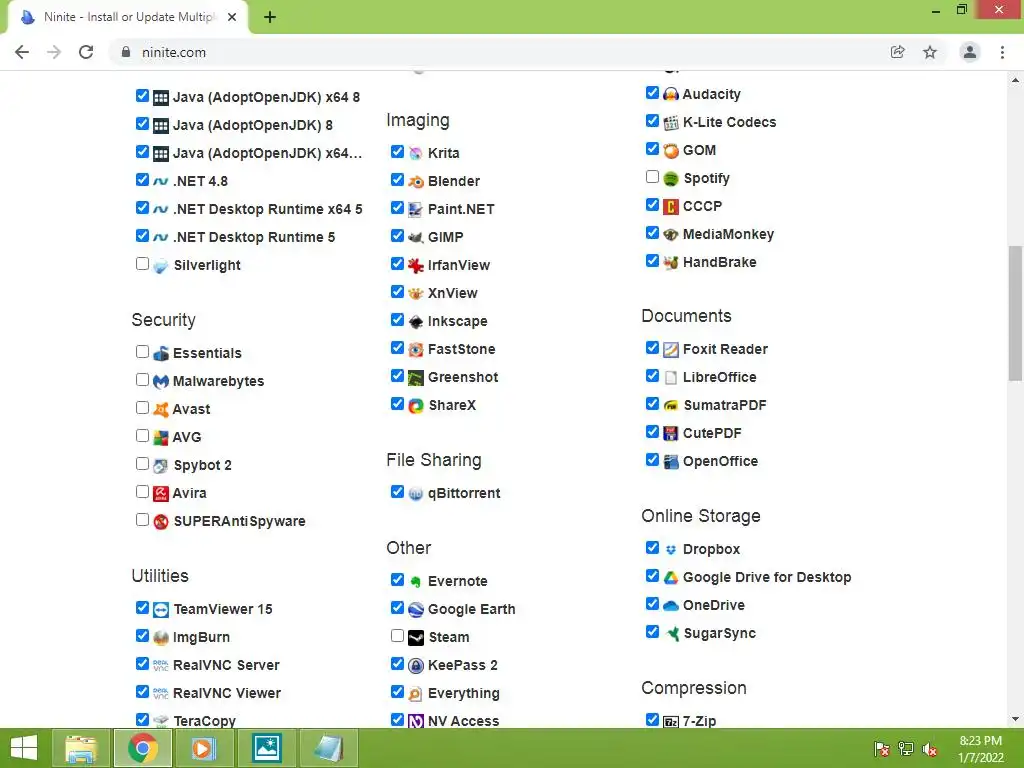1024x768 pixels.
Task: Click the Malwarebytes icon
Action: pyautogui.click(x=161, y=381)
